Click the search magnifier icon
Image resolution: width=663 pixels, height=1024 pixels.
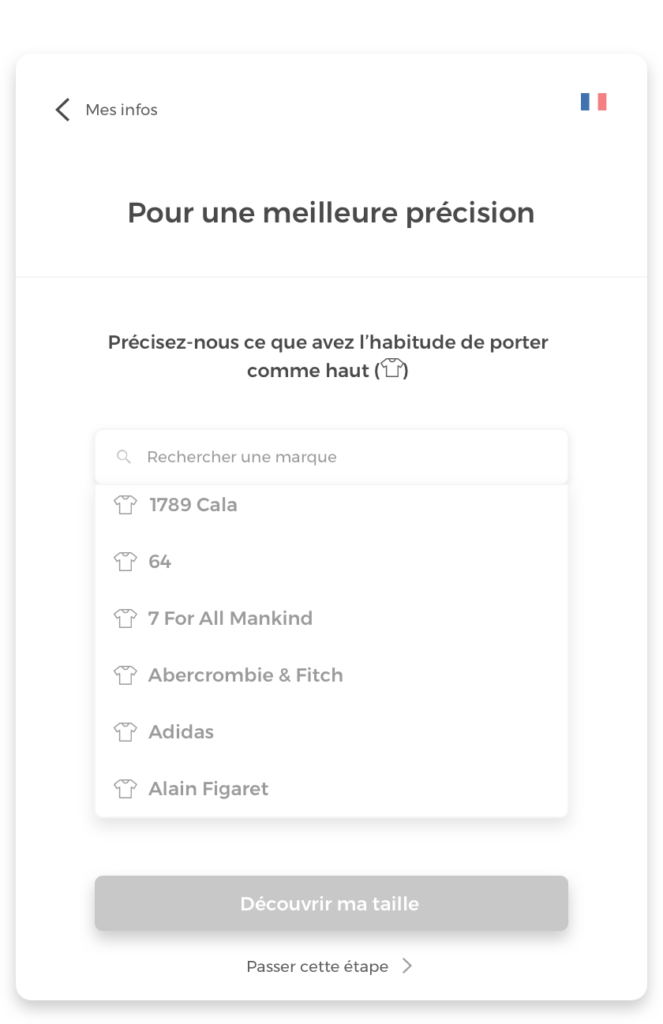tap(124, 457)
